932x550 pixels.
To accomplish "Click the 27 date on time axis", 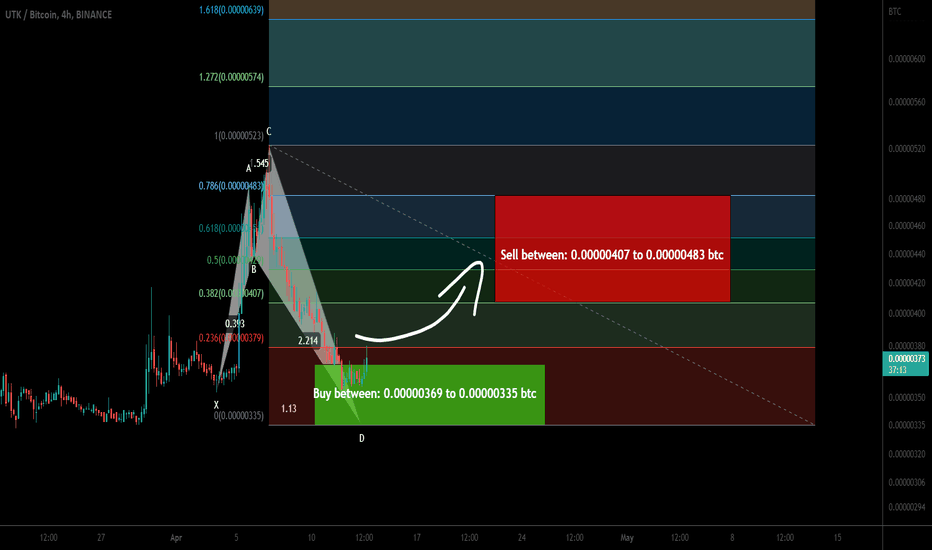I will coord(101,538).
